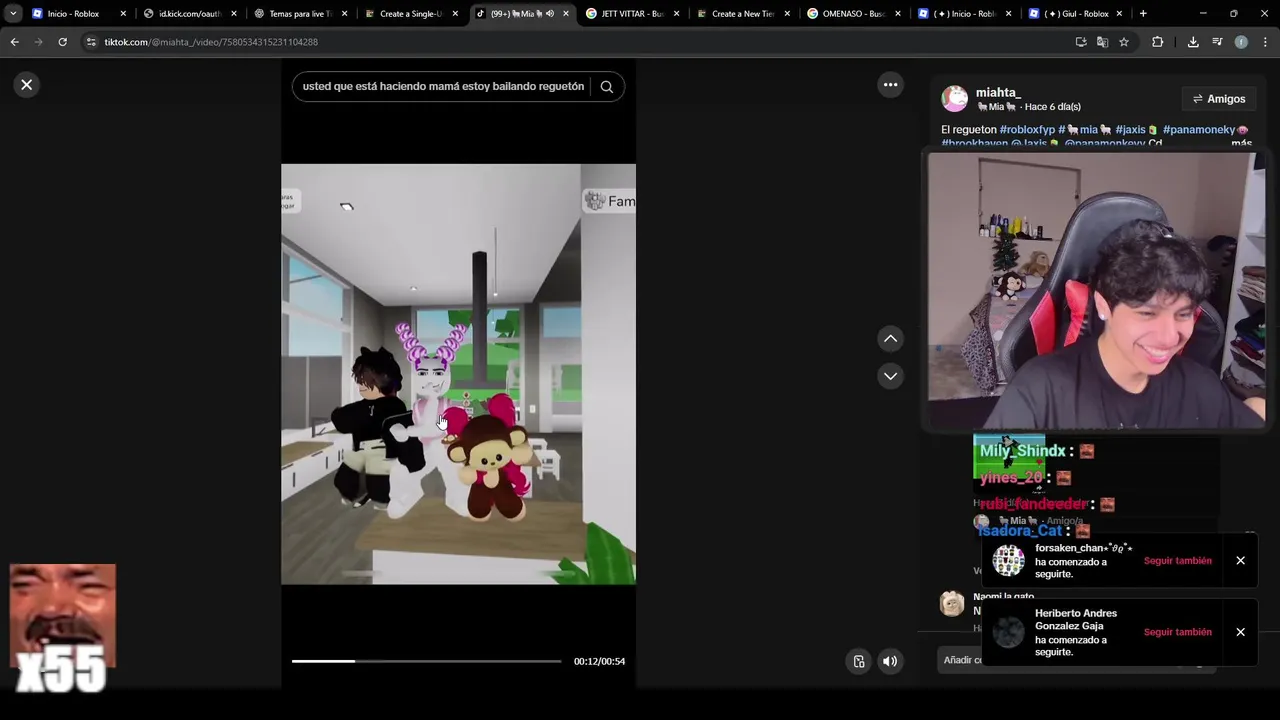Open forsaken_chan's avatar in notification
The image size is (1280, 720).
(1008, 561)
